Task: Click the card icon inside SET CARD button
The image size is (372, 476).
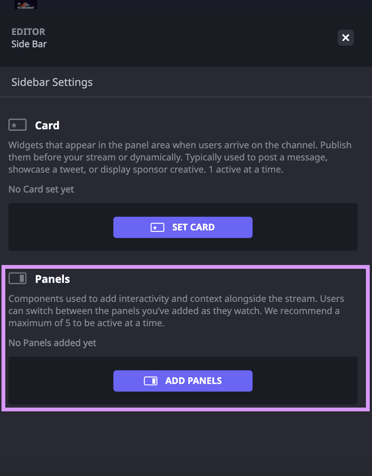Action: [157, 227]
